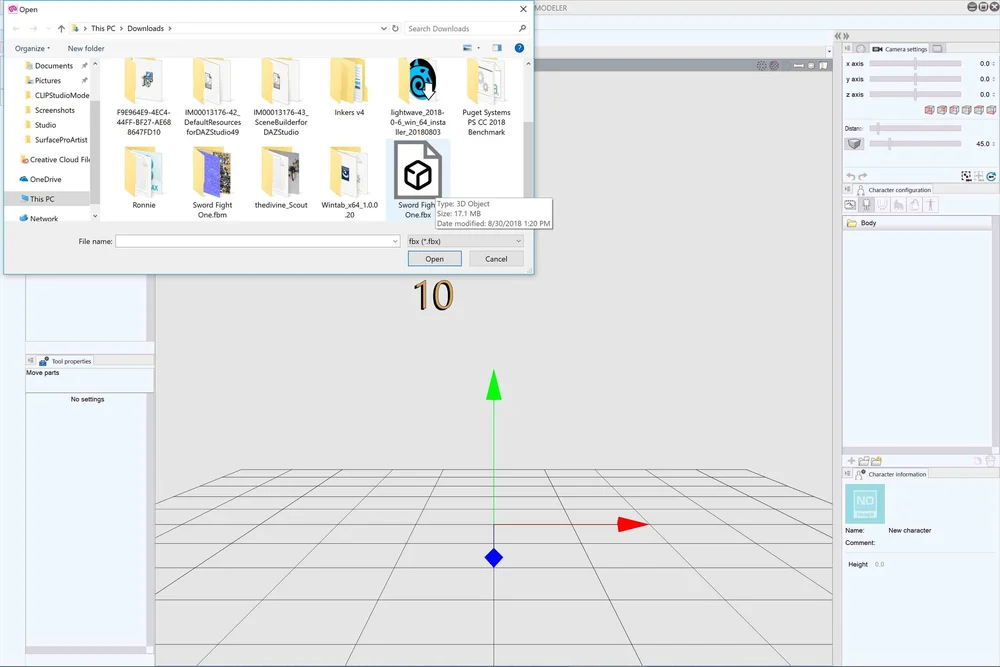Select the last red camera preset cube
This screenshot has width=1000, height=667.
990,110
